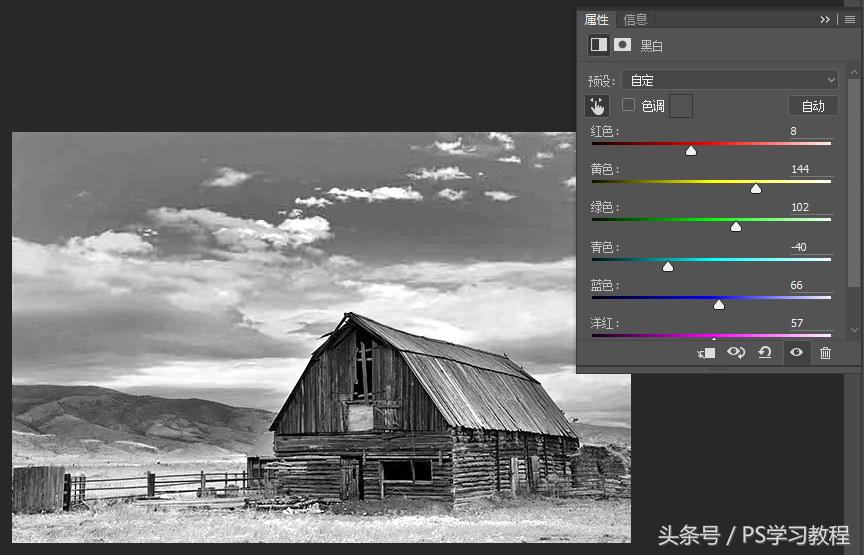Switch to the 信息 tab
The width and height of the screenshot is (864, 555).
[635, 19]
